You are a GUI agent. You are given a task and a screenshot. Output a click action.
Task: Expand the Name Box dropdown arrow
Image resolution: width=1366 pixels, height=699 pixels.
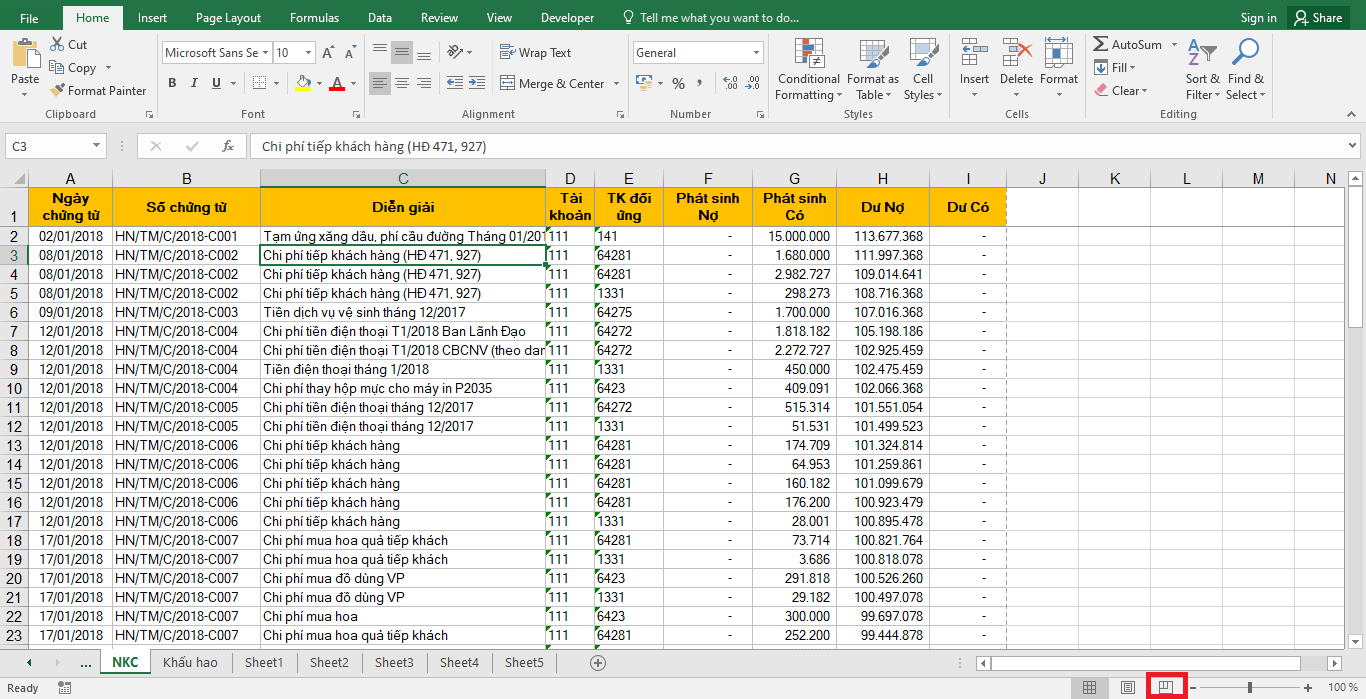click(x=96, y=146)
